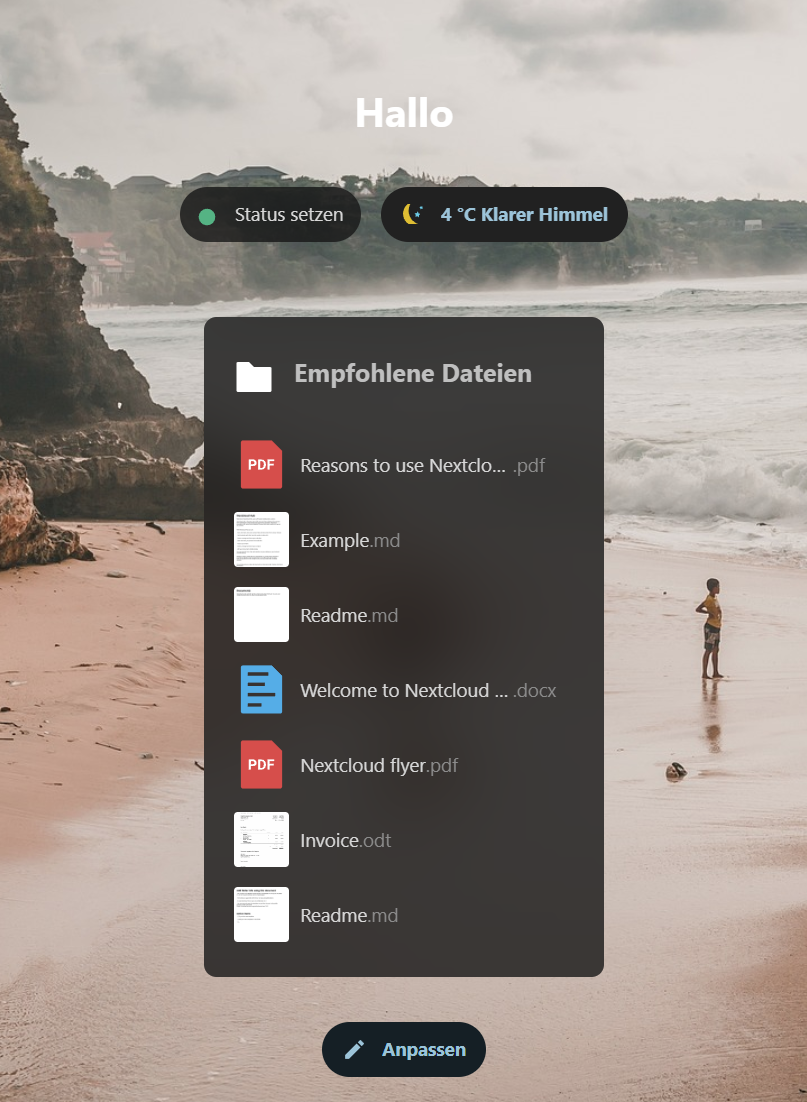Click the Invoice.odt preview thumbnail
Screen dimensions: 807x1102
pyautogui.click(x=261, y=840)
